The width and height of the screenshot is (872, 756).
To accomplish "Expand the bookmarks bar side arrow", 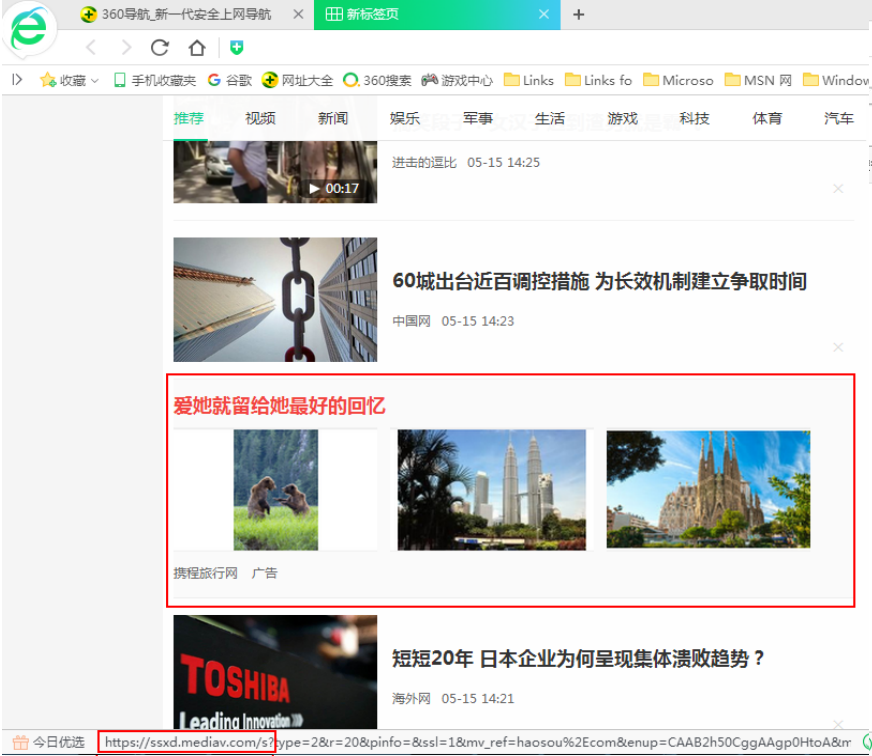I will coord(16,80).
